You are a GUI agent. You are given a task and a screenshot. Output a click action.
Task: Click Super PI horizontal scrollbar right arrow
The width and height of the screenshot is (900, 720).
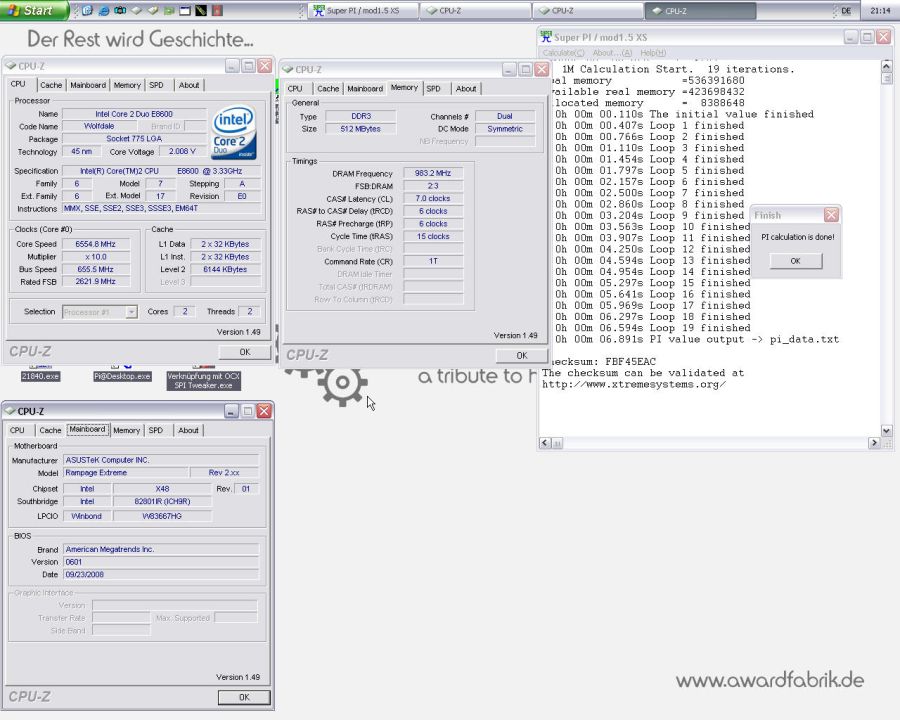tap(874, 443)
